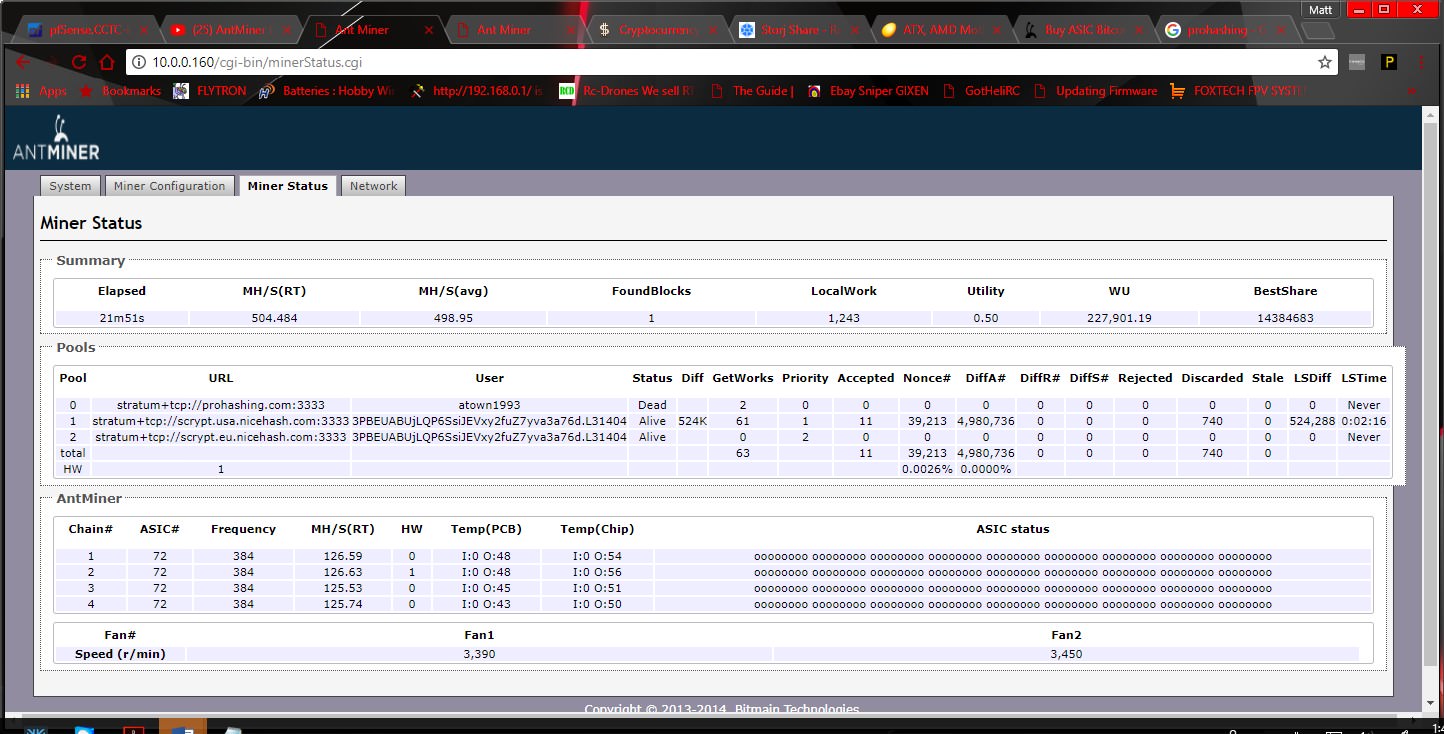This screenshot has height=734, width=1444.
Task: Go back using the browser back arrow
Action: coord(24,62)
